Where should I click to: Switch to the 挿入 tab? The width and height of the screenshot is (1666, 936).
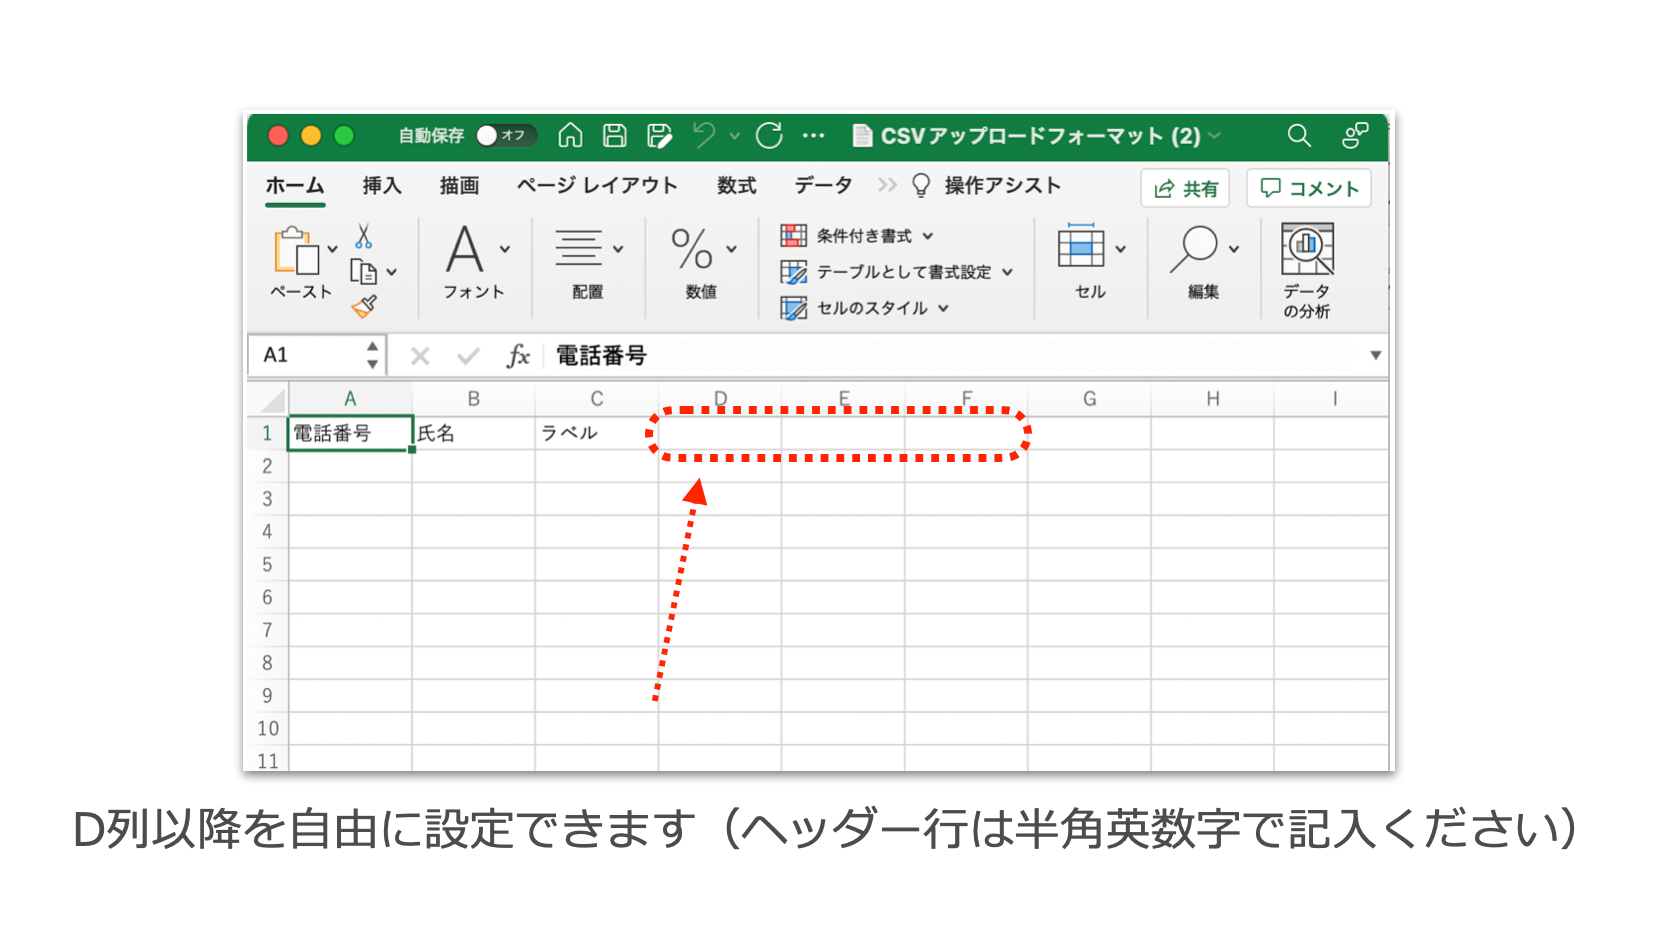coord(381,185)
